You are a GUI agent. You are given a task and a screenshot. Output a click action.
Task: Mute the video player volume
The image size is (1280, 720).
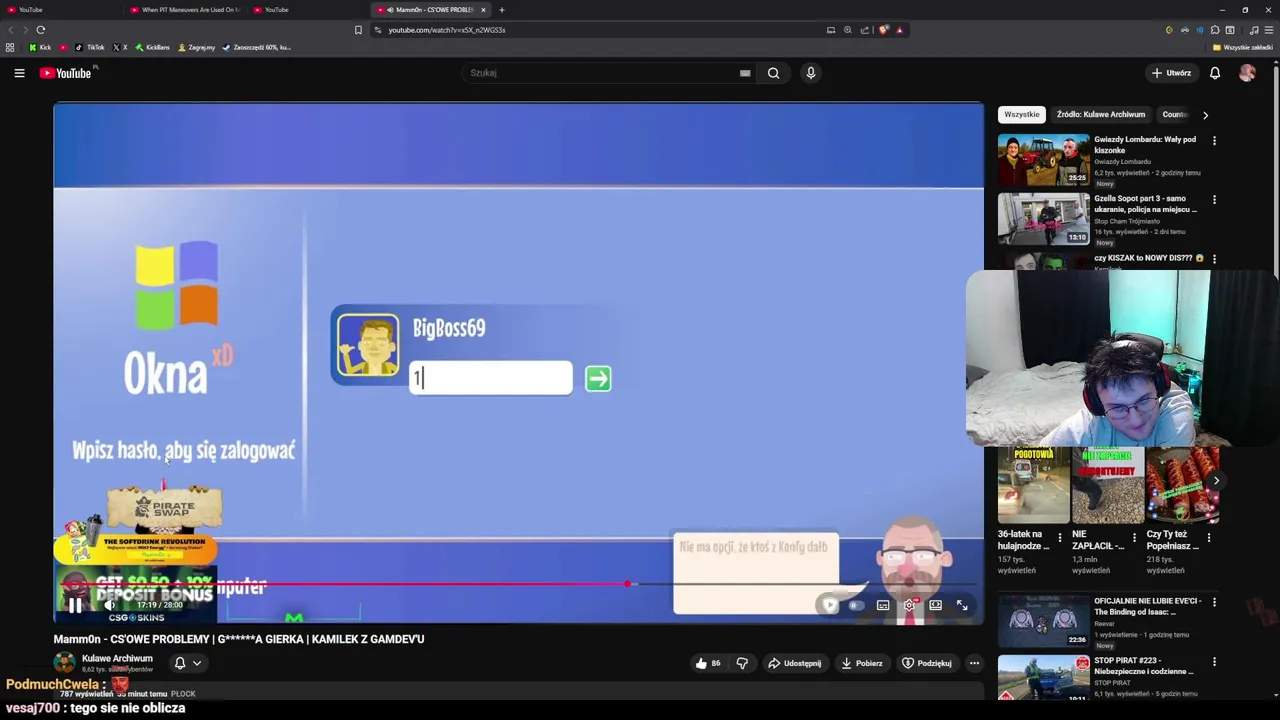coord(109,605)
